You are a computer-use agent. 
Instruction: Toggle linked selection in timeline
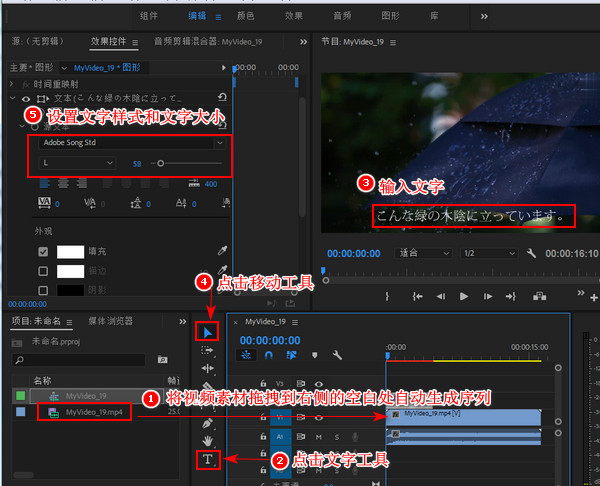pyautogui.click(x=291, y=355)
